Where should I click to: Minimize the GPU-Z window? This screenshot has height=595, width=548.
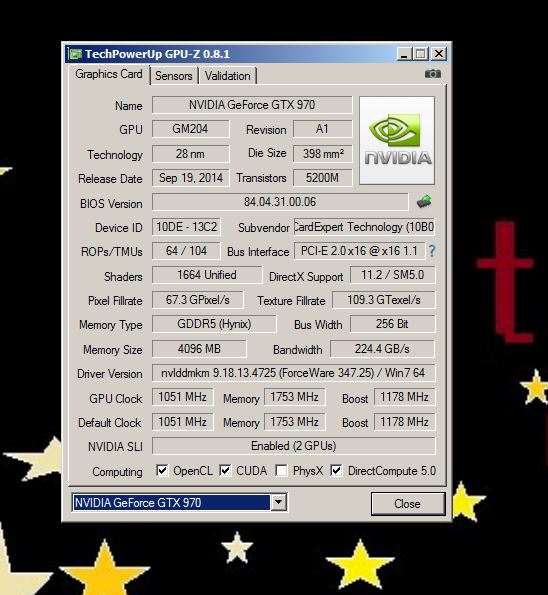tap(404, 54)
